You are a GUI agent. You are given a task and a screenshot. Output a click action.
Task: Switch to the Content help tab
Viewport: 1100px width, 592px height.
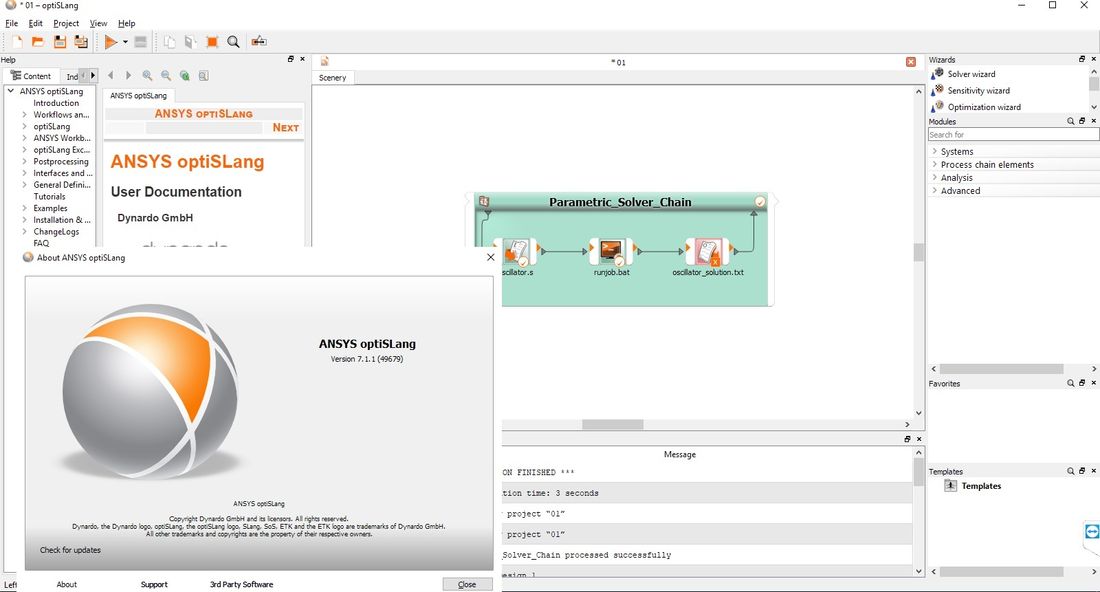31,76
